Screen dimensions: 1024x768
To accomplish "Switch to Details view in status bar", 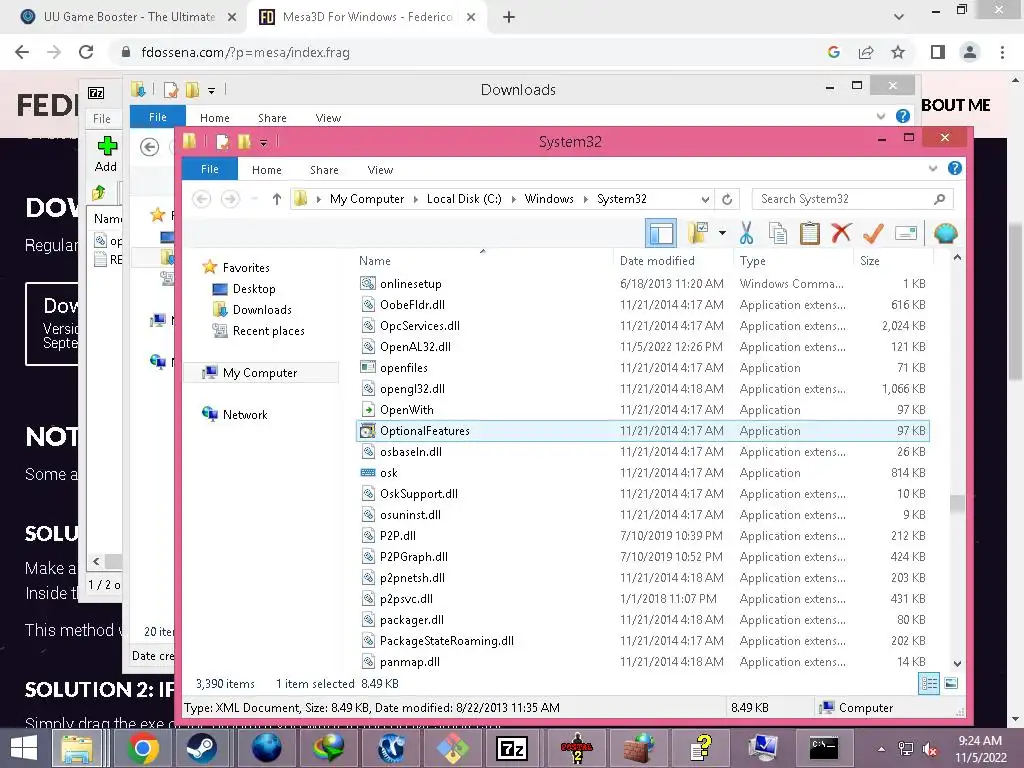I will 929,684.
